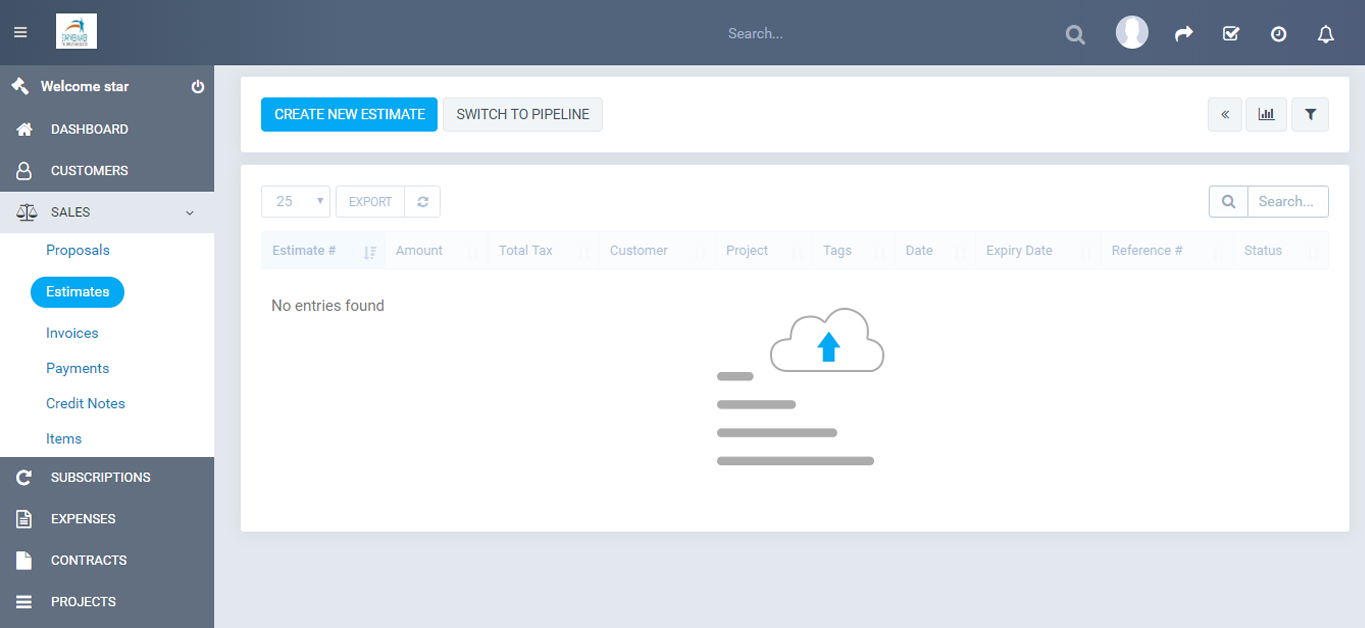Focus the table search input field

[1287, 202]
